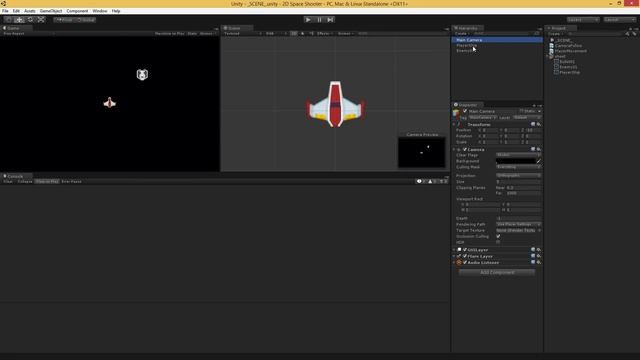Toggle the Static checkbox in Inspector
Viewport: 640px width, 360px height.
[x=522, y=111]
